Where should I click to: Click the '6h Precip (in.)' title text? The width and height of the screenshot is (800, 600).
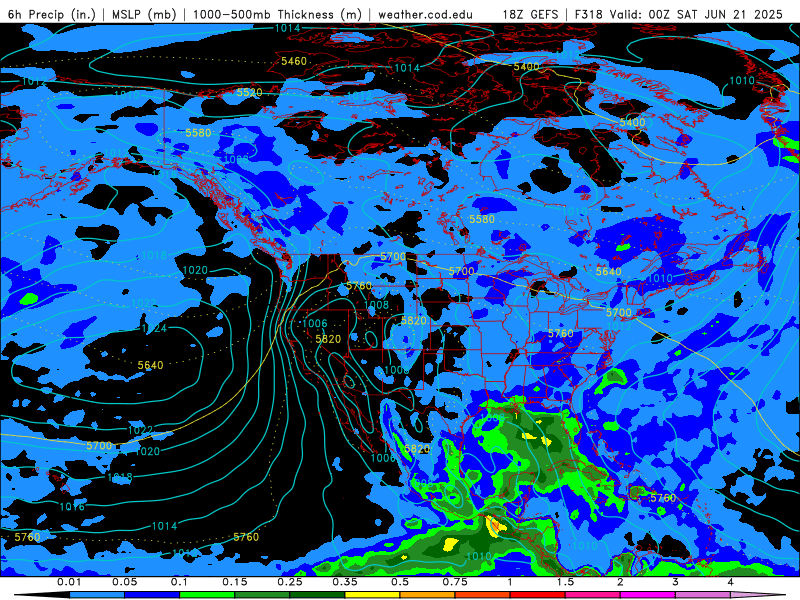pos(52,14)
